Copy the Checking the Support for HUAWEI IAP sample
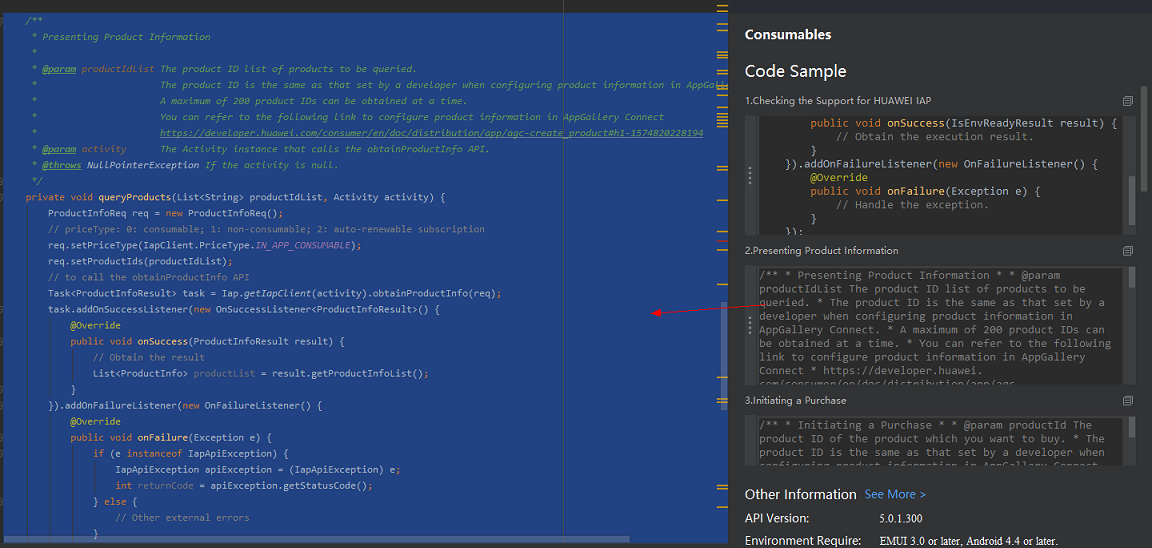Screen dimensions: 1152x548 (1128, 101)
